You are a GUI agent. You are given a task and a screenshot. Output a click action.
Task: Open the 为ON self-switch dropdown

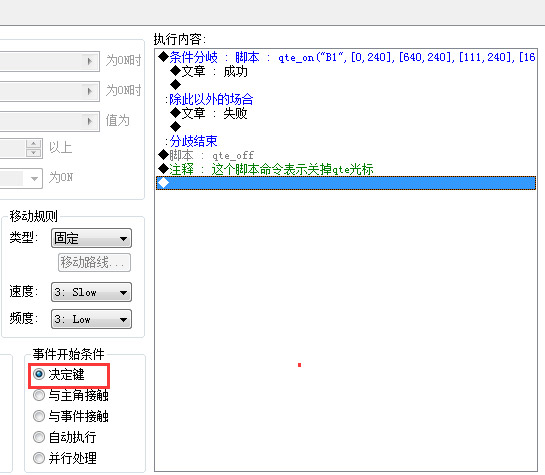coord(34,179)
